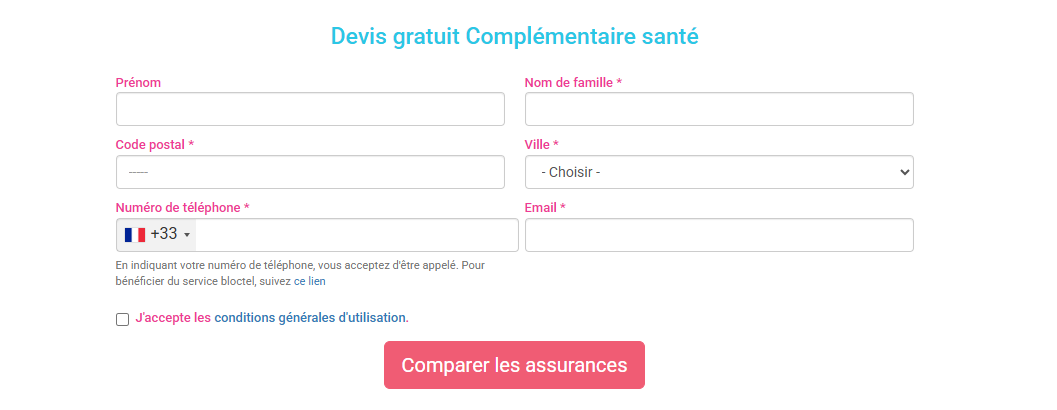Open country code arrow beside +33
Viewport: 1057px width, 410px height.
click(x=187, y=235)
